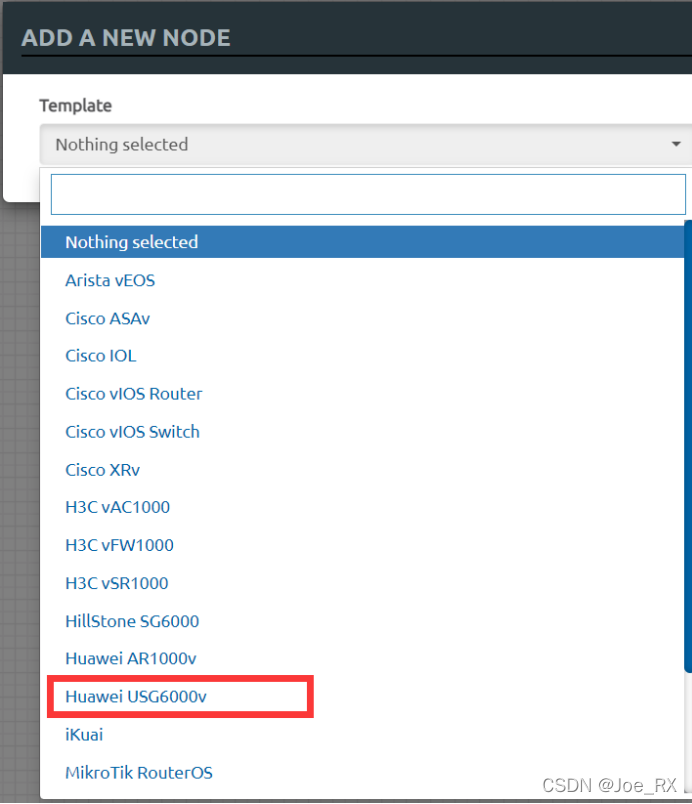The image size is (692, 804).
Task: Choose H3C vAC1000 from list
Action: tap(363, 507)
